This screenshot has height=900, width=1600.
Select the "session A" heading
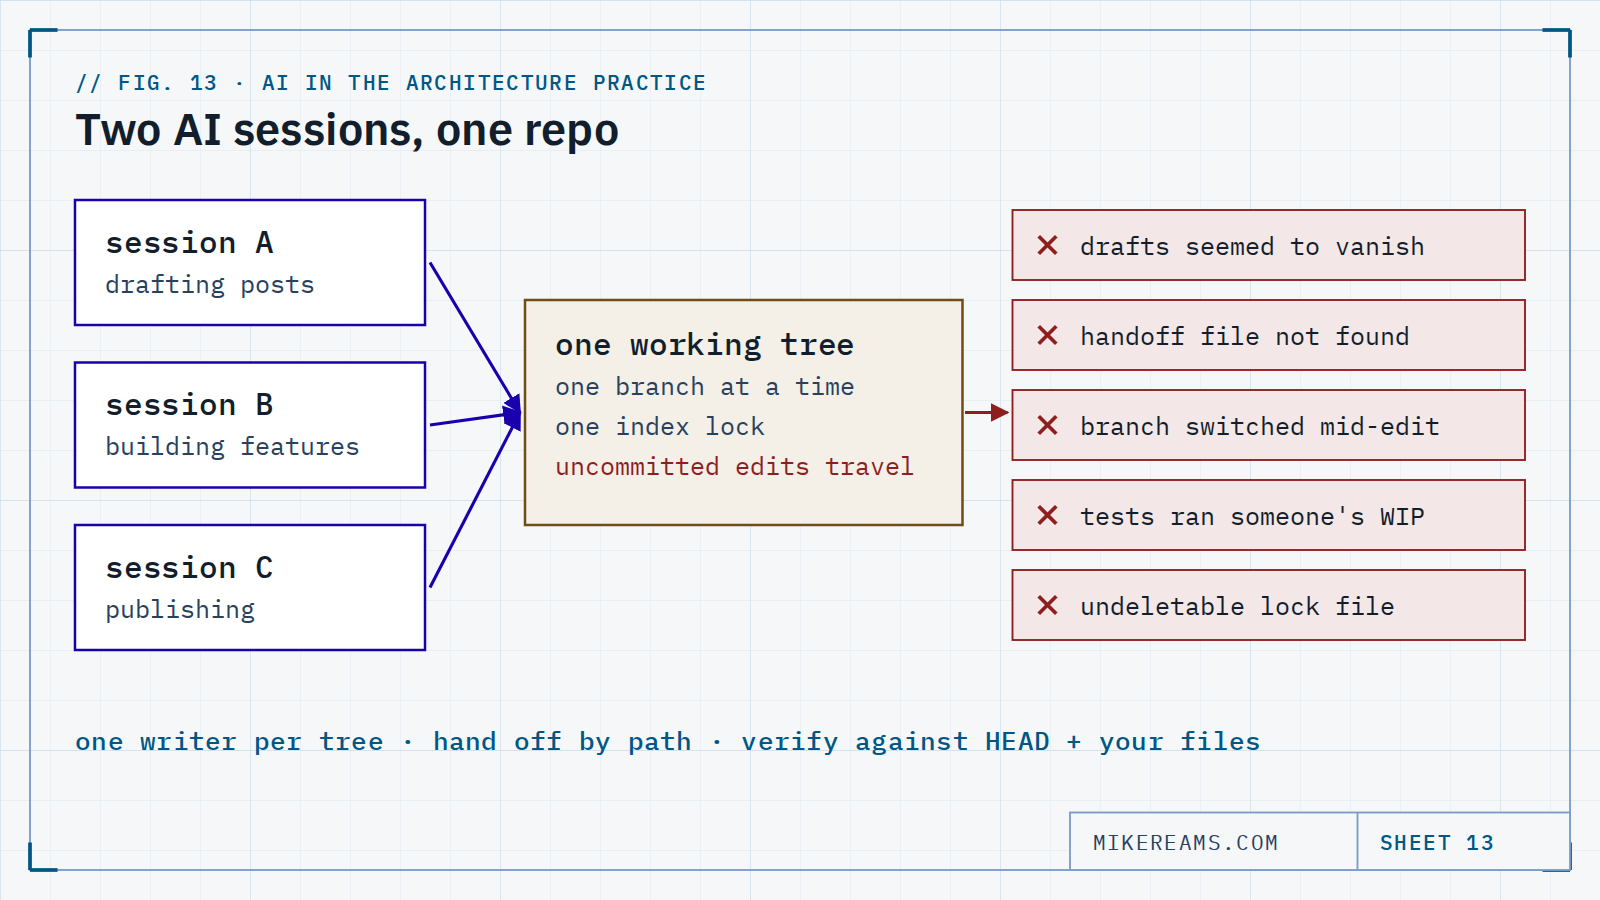click(190, 243)
